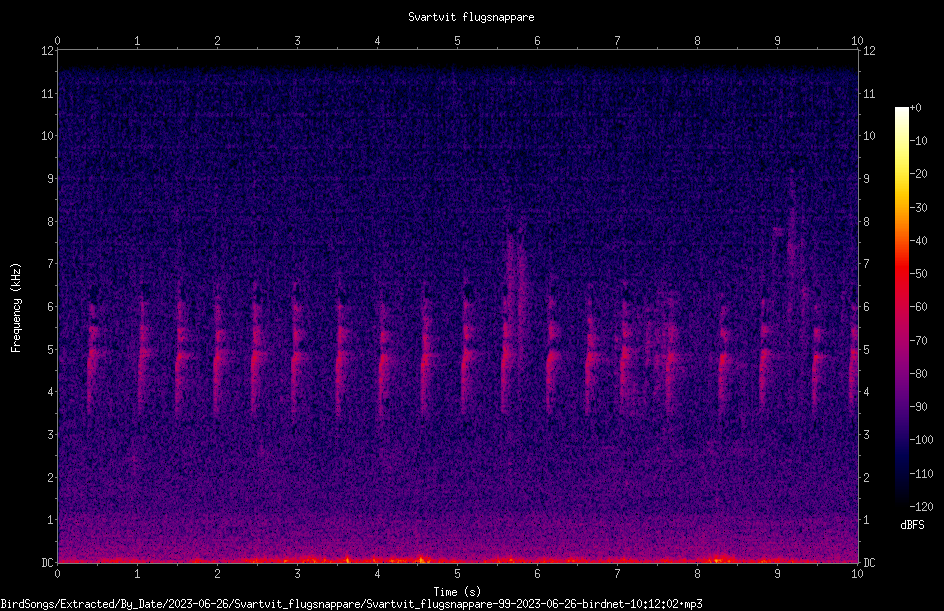Image resolution: width=944 pixels, height=611 pixels.
Task: Click the '5' tick on the bottom time axis
Action: point(458,574)
